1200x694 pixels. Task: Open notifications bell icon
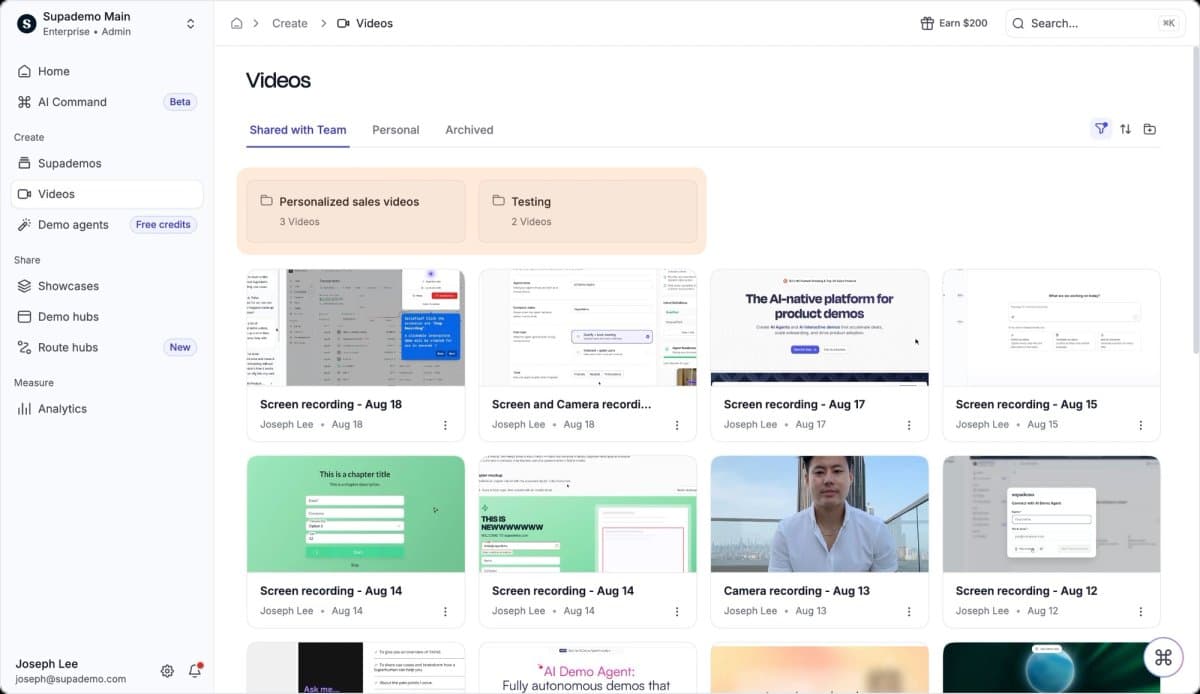[195, 671]
